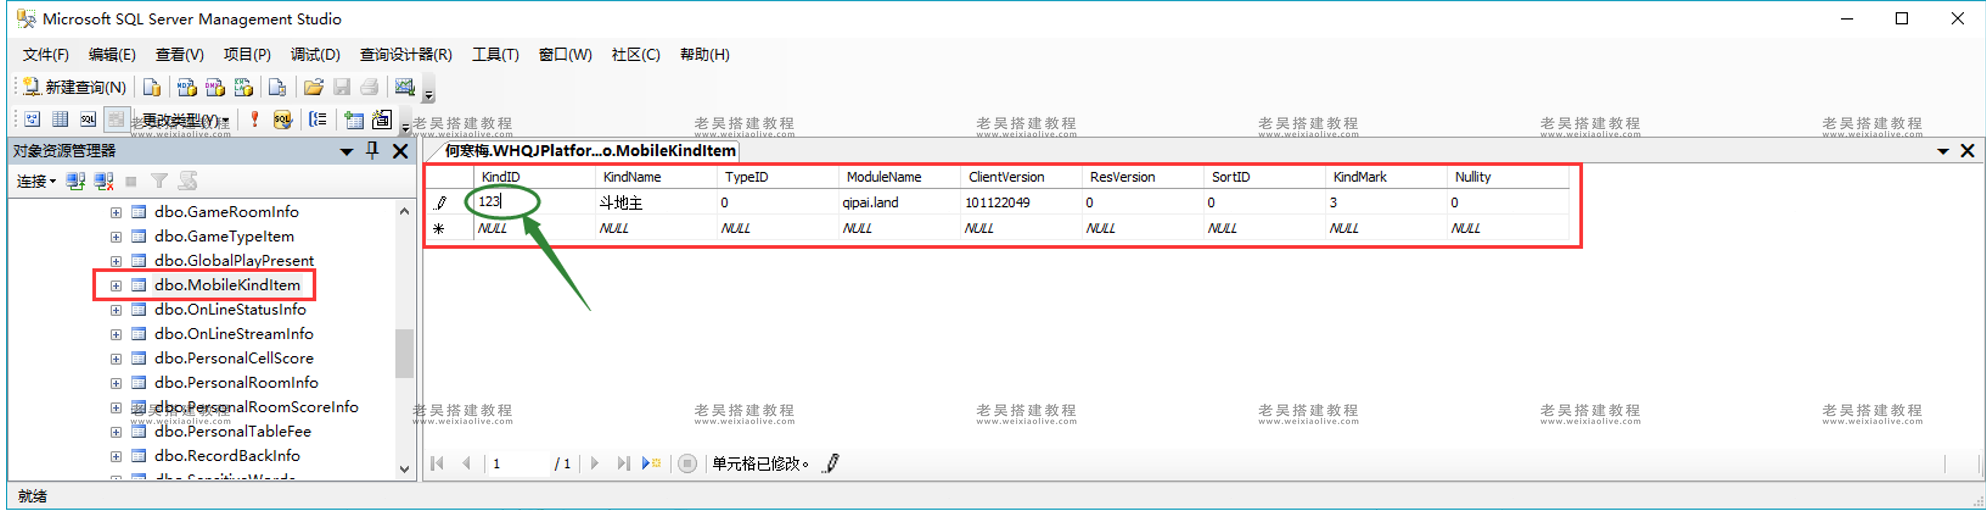Toggle the Show SQL Pane button

pos(88,120)
